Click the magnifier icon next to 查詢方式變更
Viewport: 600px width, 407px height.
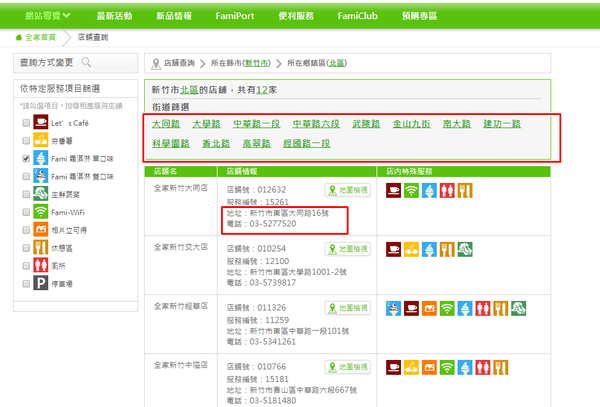pos(86,62)
